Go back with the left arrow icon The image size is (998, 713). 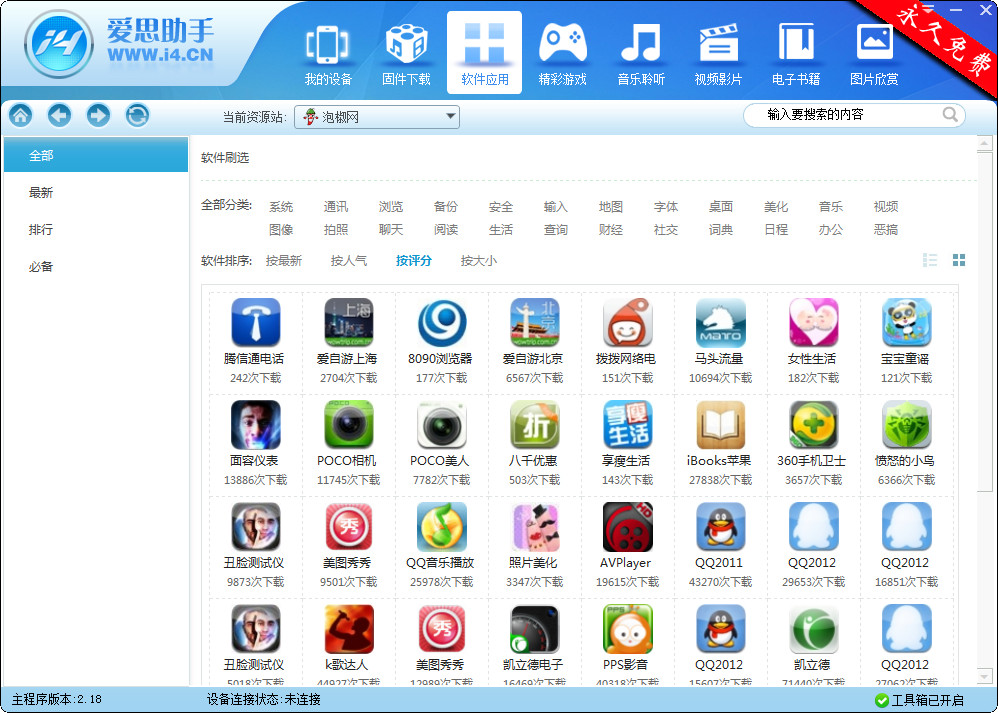60,115
